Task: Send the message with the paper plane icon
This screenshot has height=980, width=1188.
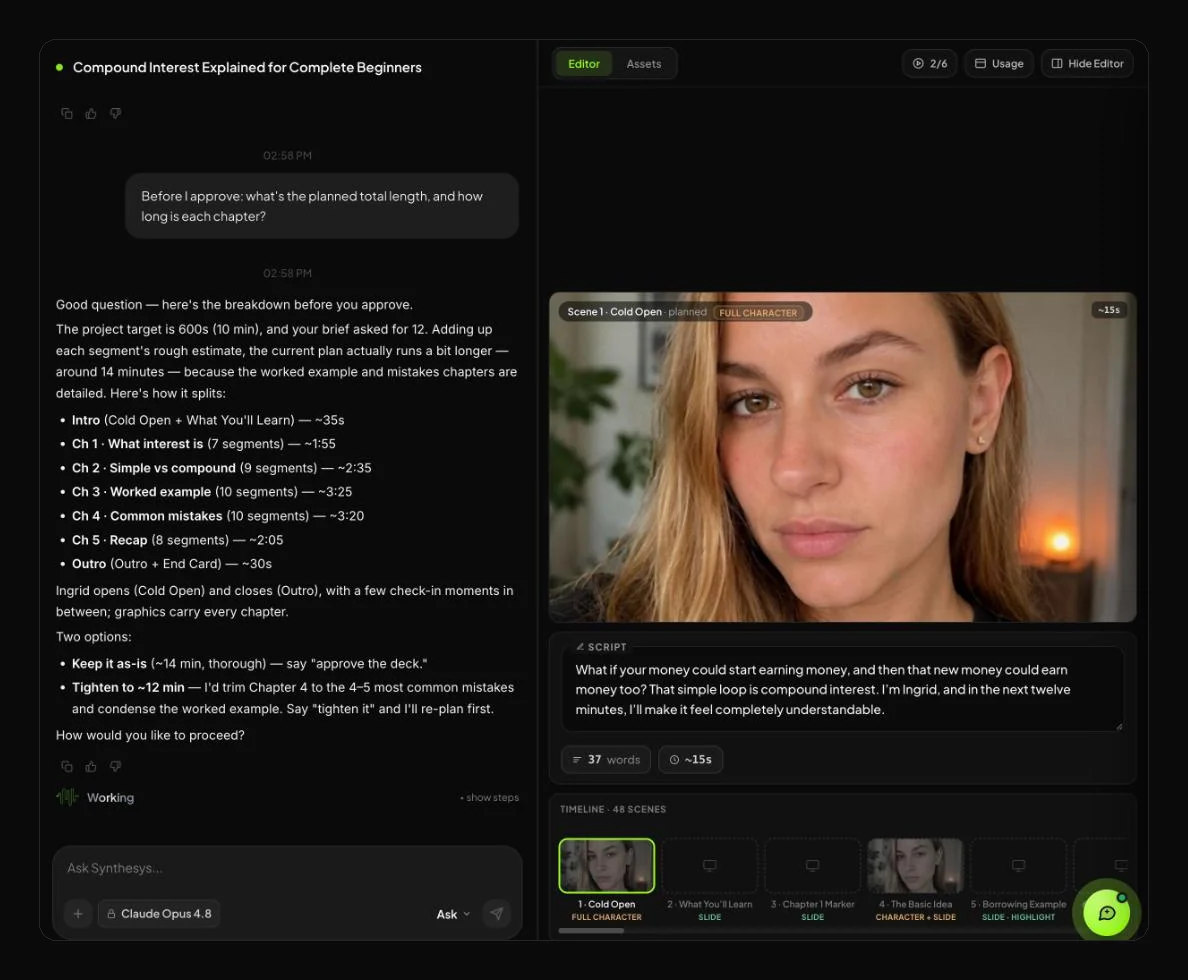Action: [x=496, y=913]
